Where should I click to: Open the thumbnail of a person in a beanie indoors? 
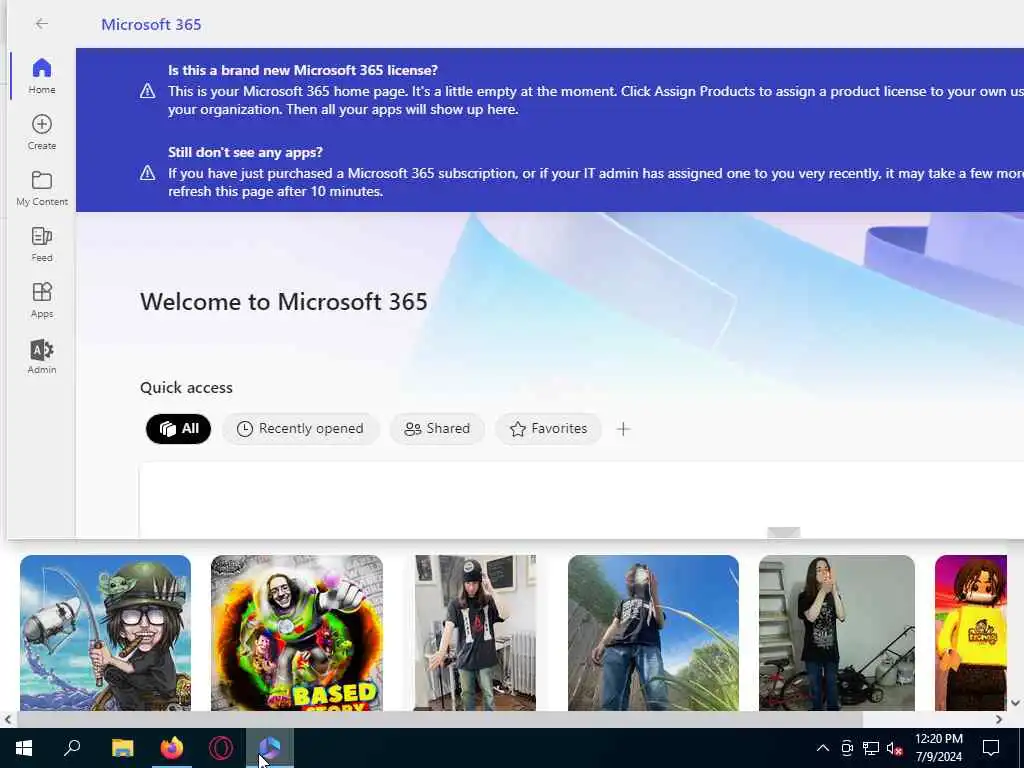click(475, 632)
